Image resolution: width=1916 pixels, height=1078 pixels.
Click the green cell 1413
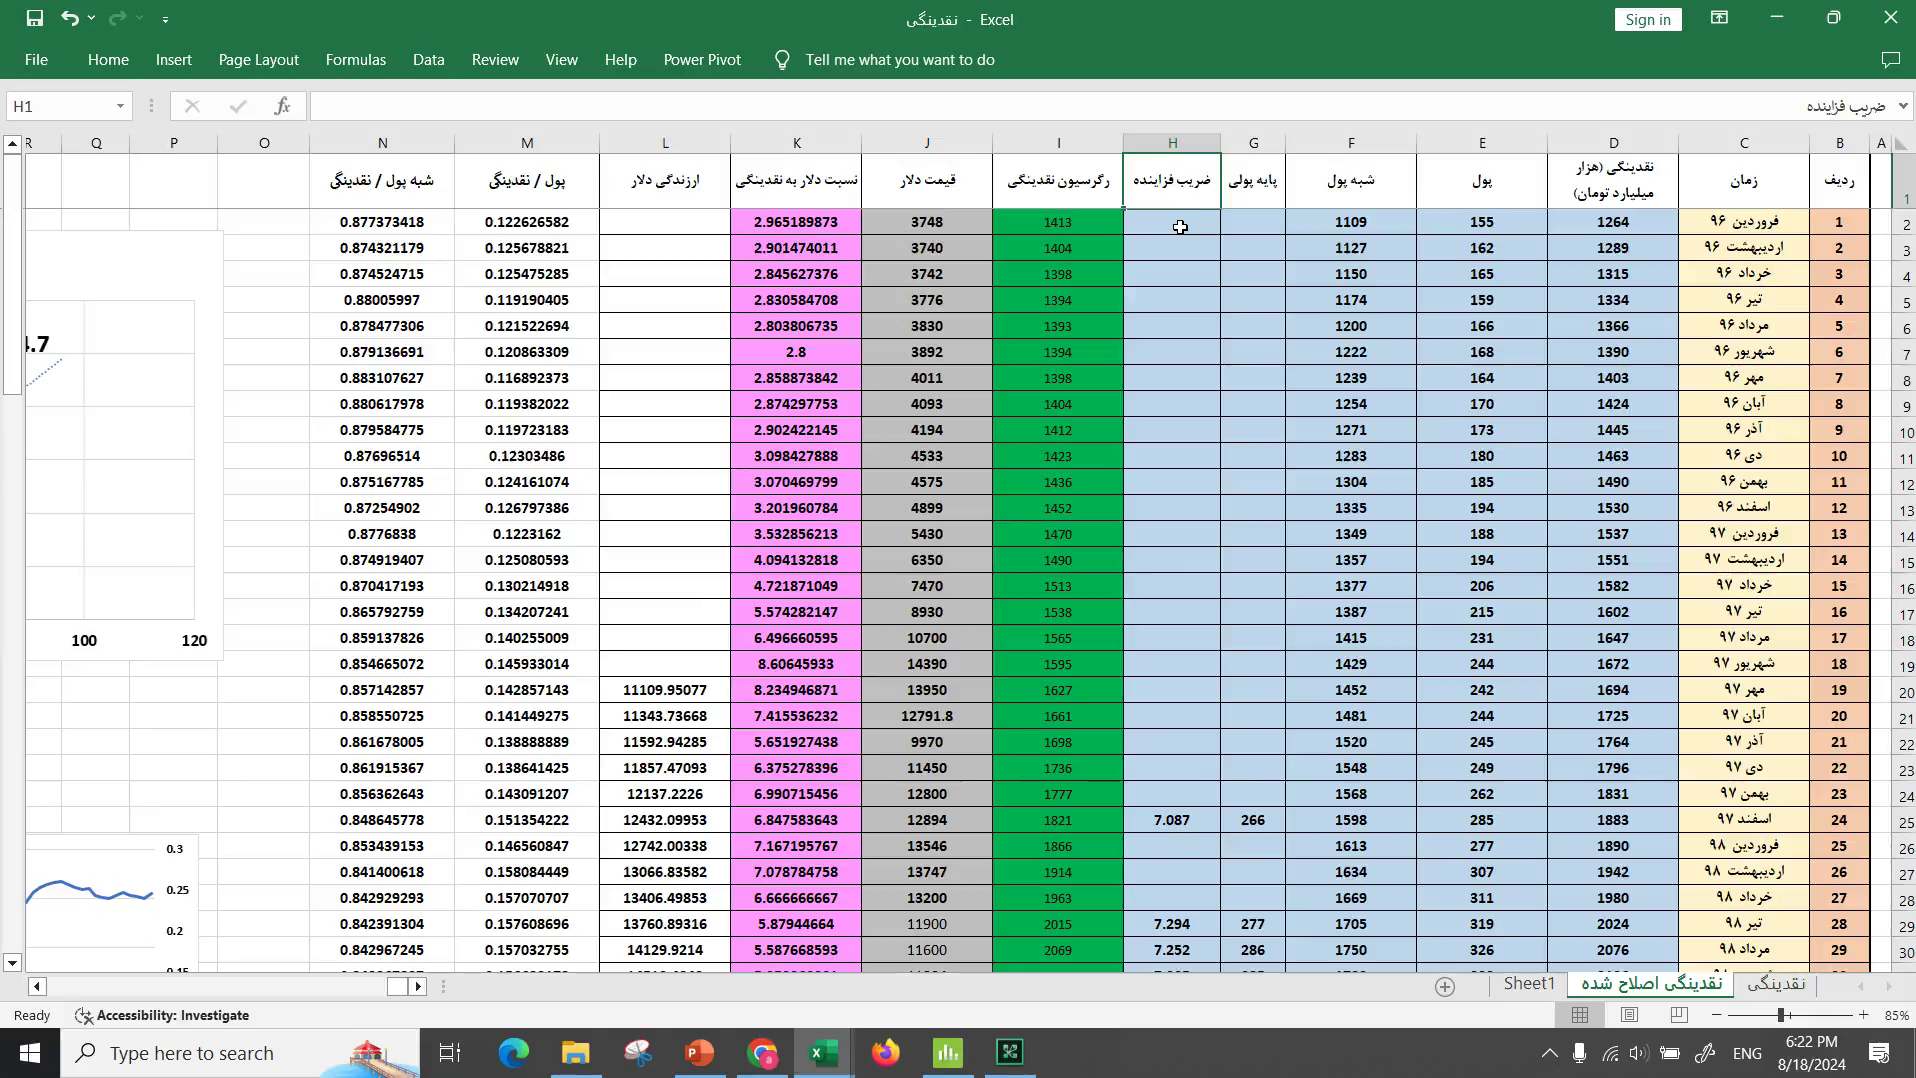[x=1058, y=222]
